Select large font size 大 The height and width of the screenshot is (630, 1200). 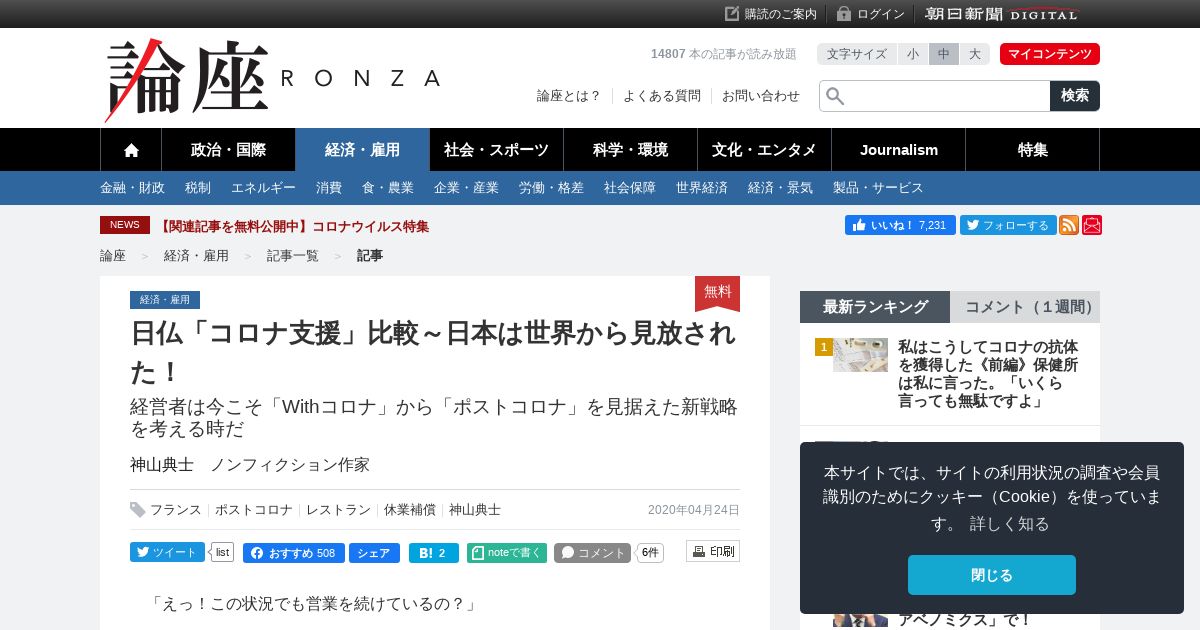(x=974, y=54)
